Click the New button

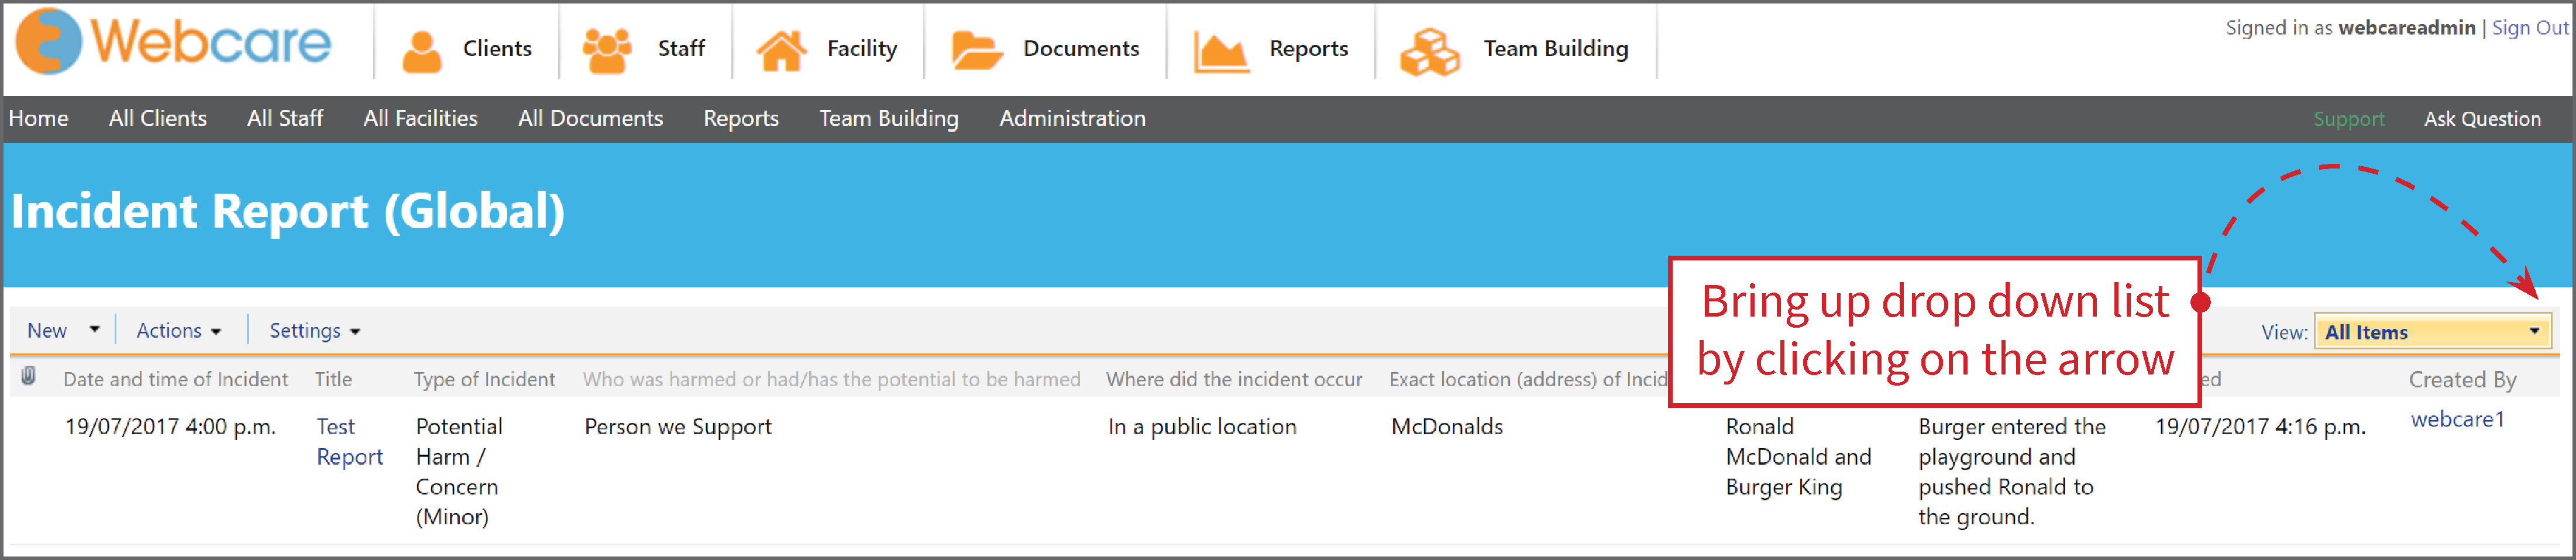point(47,330)
